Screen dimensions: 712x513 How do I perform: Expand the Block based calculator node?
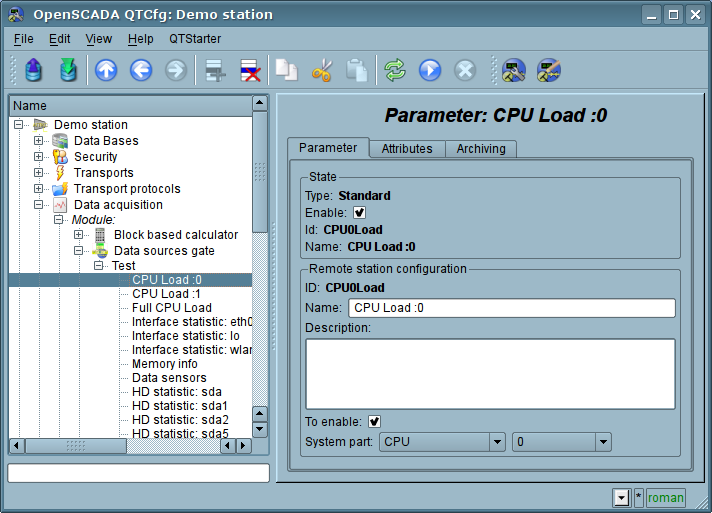click(x=79, y=235)
